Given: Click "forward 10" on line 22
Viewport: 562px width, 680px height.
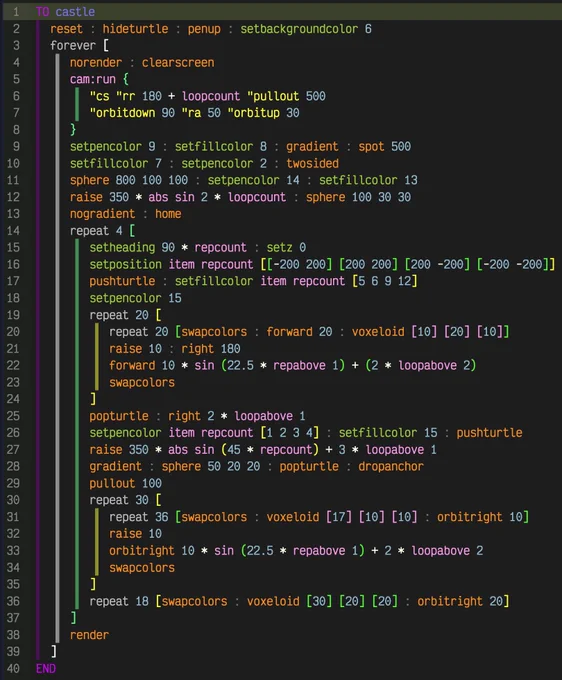Looking at the screenshot, I should click(x=142, y=366).
